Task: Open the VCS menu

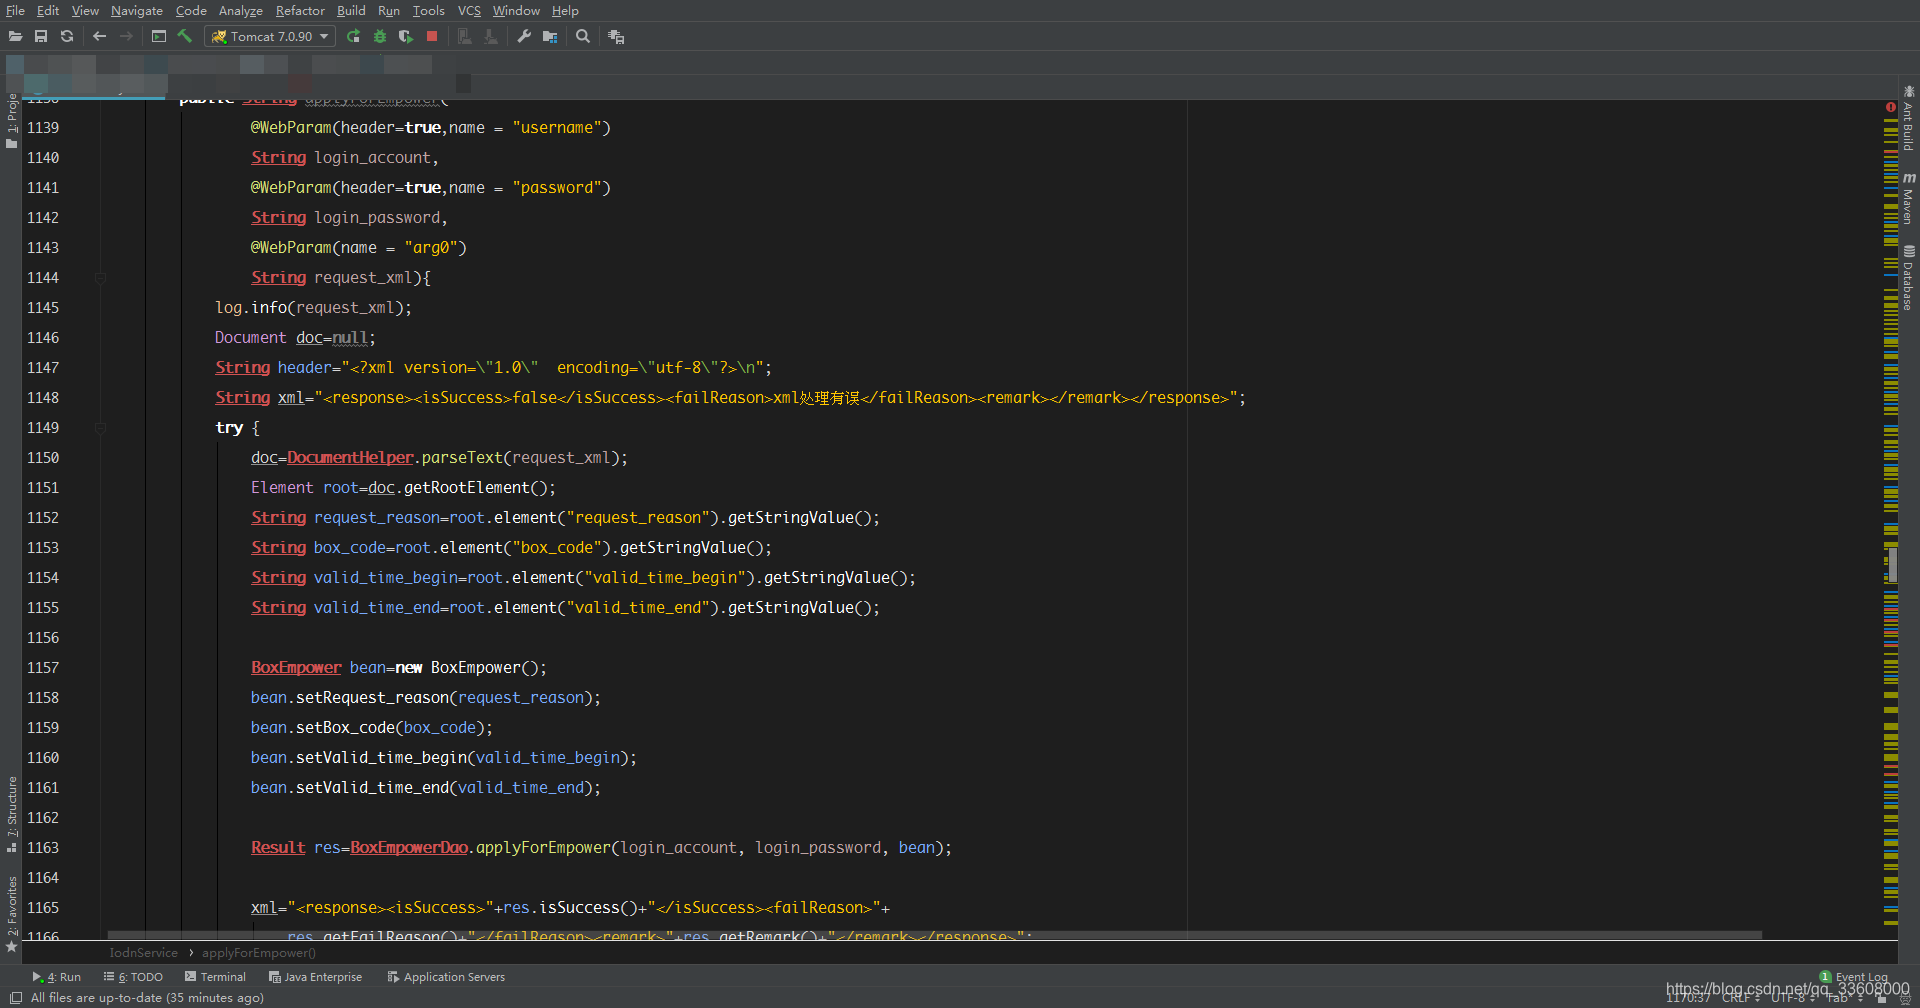Action: [469, 10]
